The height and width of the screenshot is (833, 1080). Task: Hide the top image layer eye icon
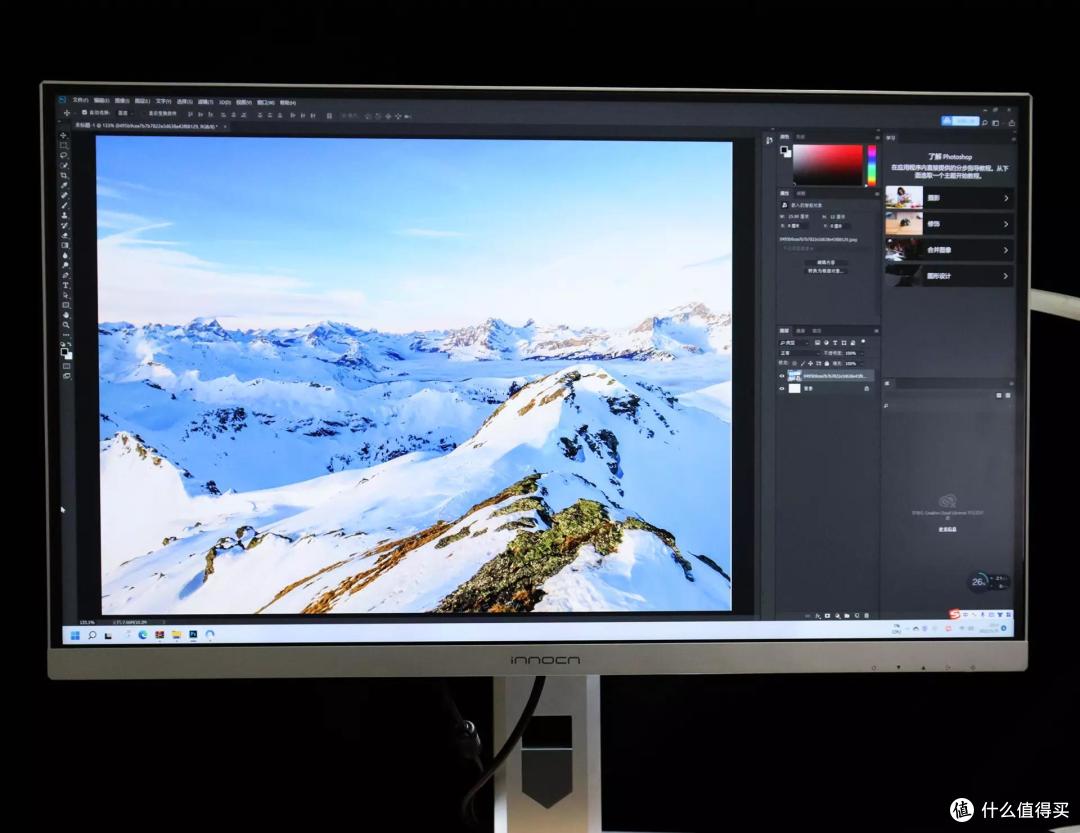pyautogui.click(x=782, y=376)
